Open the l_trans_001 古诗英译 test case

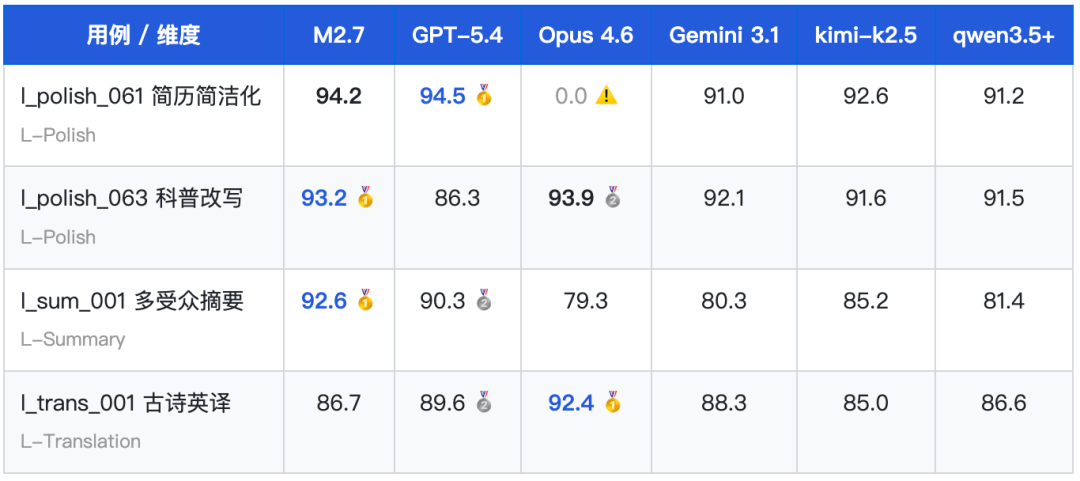(x=126, y=403)
